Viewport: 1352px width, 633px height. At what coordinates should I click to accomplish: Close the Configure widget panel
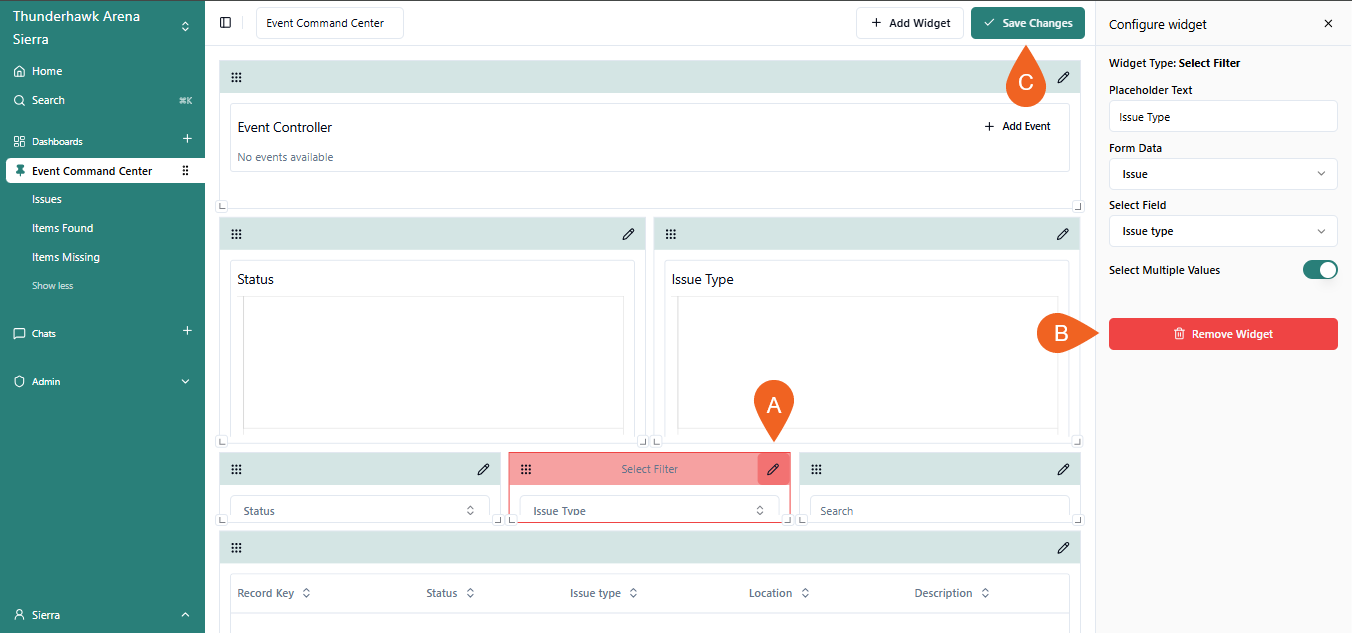click(x=1328, y=24)
